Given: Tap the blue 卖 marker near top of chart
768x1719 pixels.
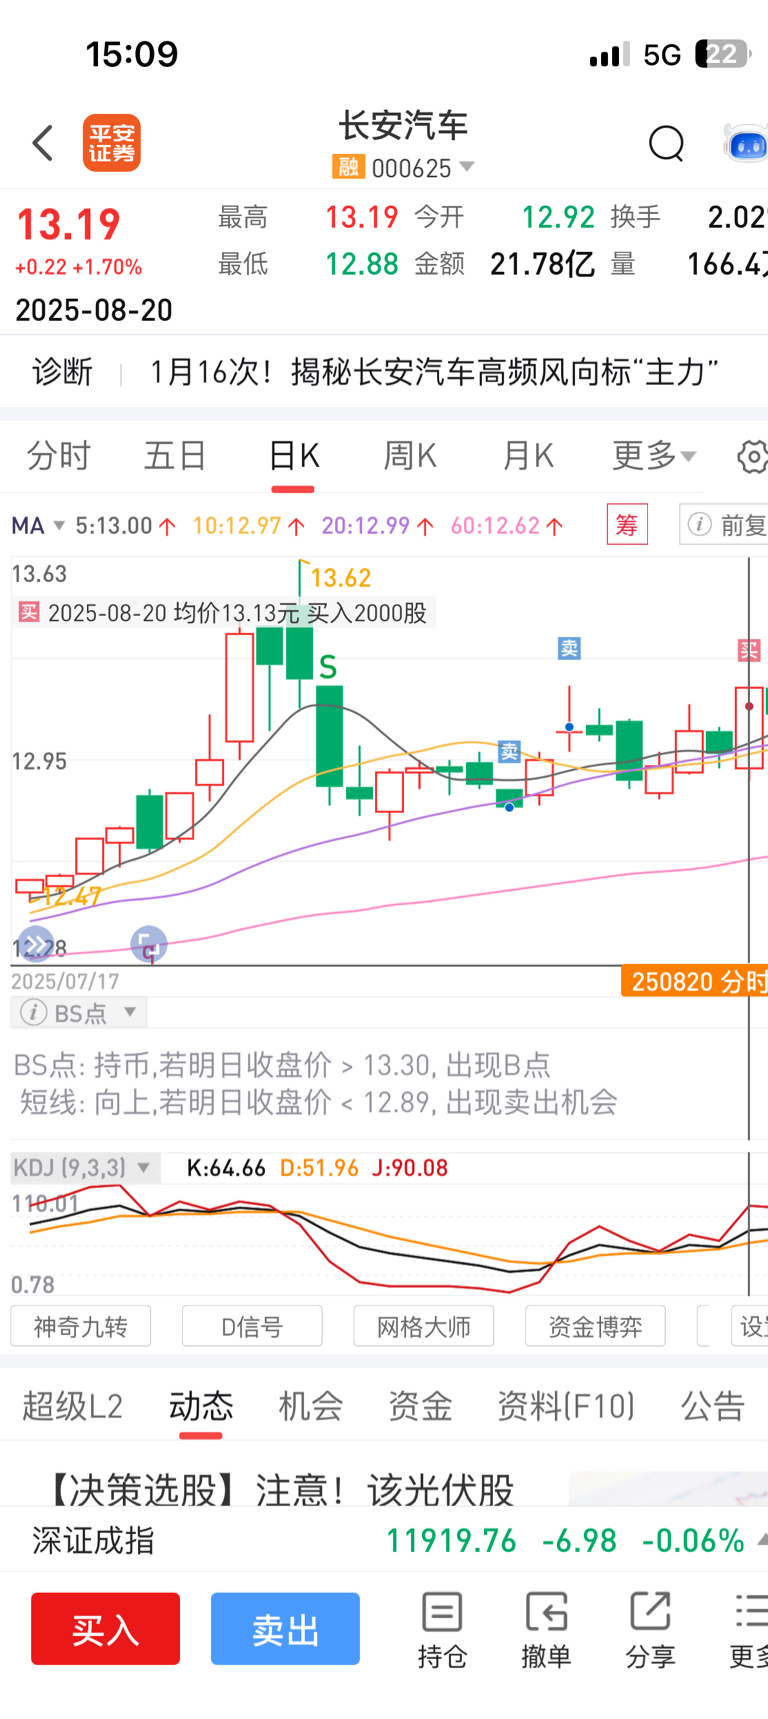Looking at the screenshot, I should [569, 649].
